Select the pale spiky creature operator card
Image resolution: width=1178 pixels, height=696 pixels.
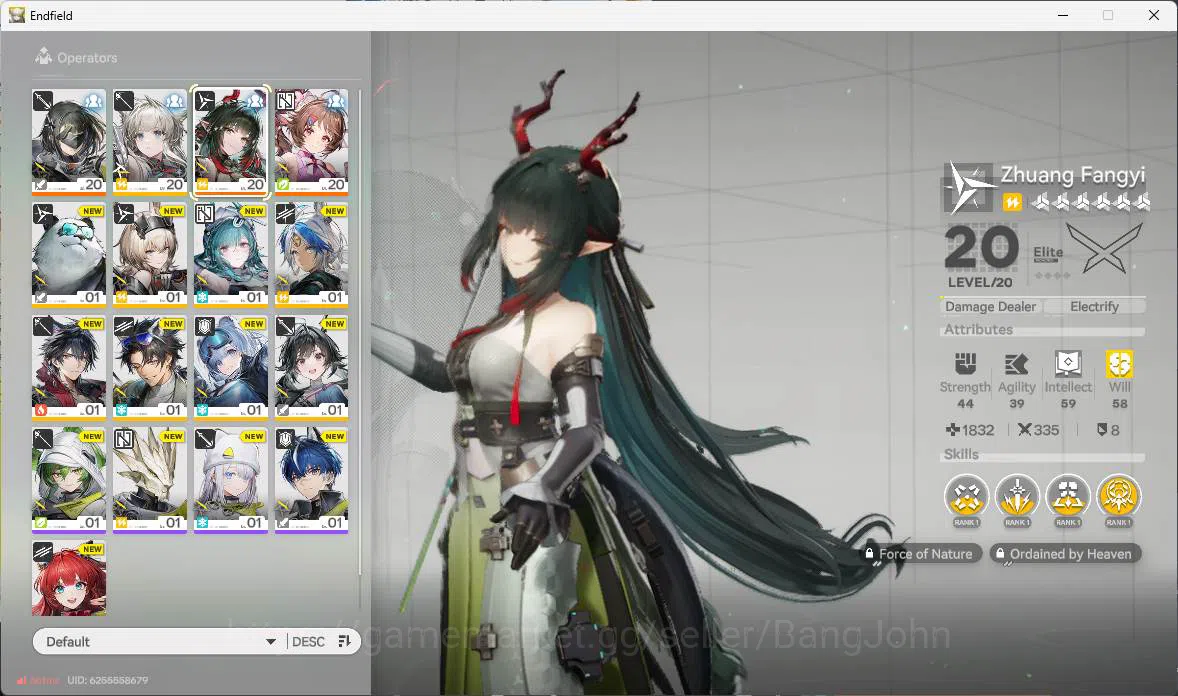click(x=150, y=480)
